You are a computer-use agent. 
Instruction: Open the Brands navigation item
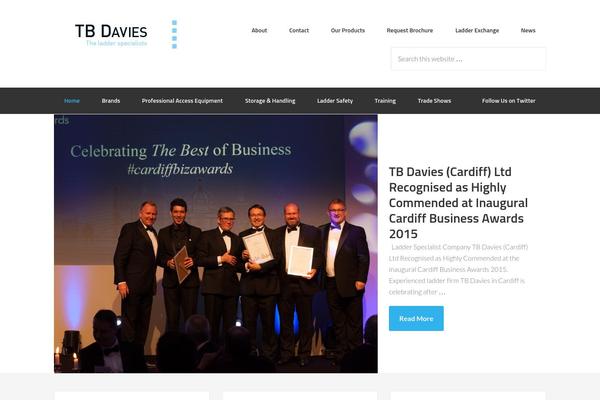[x=111, y=101]
